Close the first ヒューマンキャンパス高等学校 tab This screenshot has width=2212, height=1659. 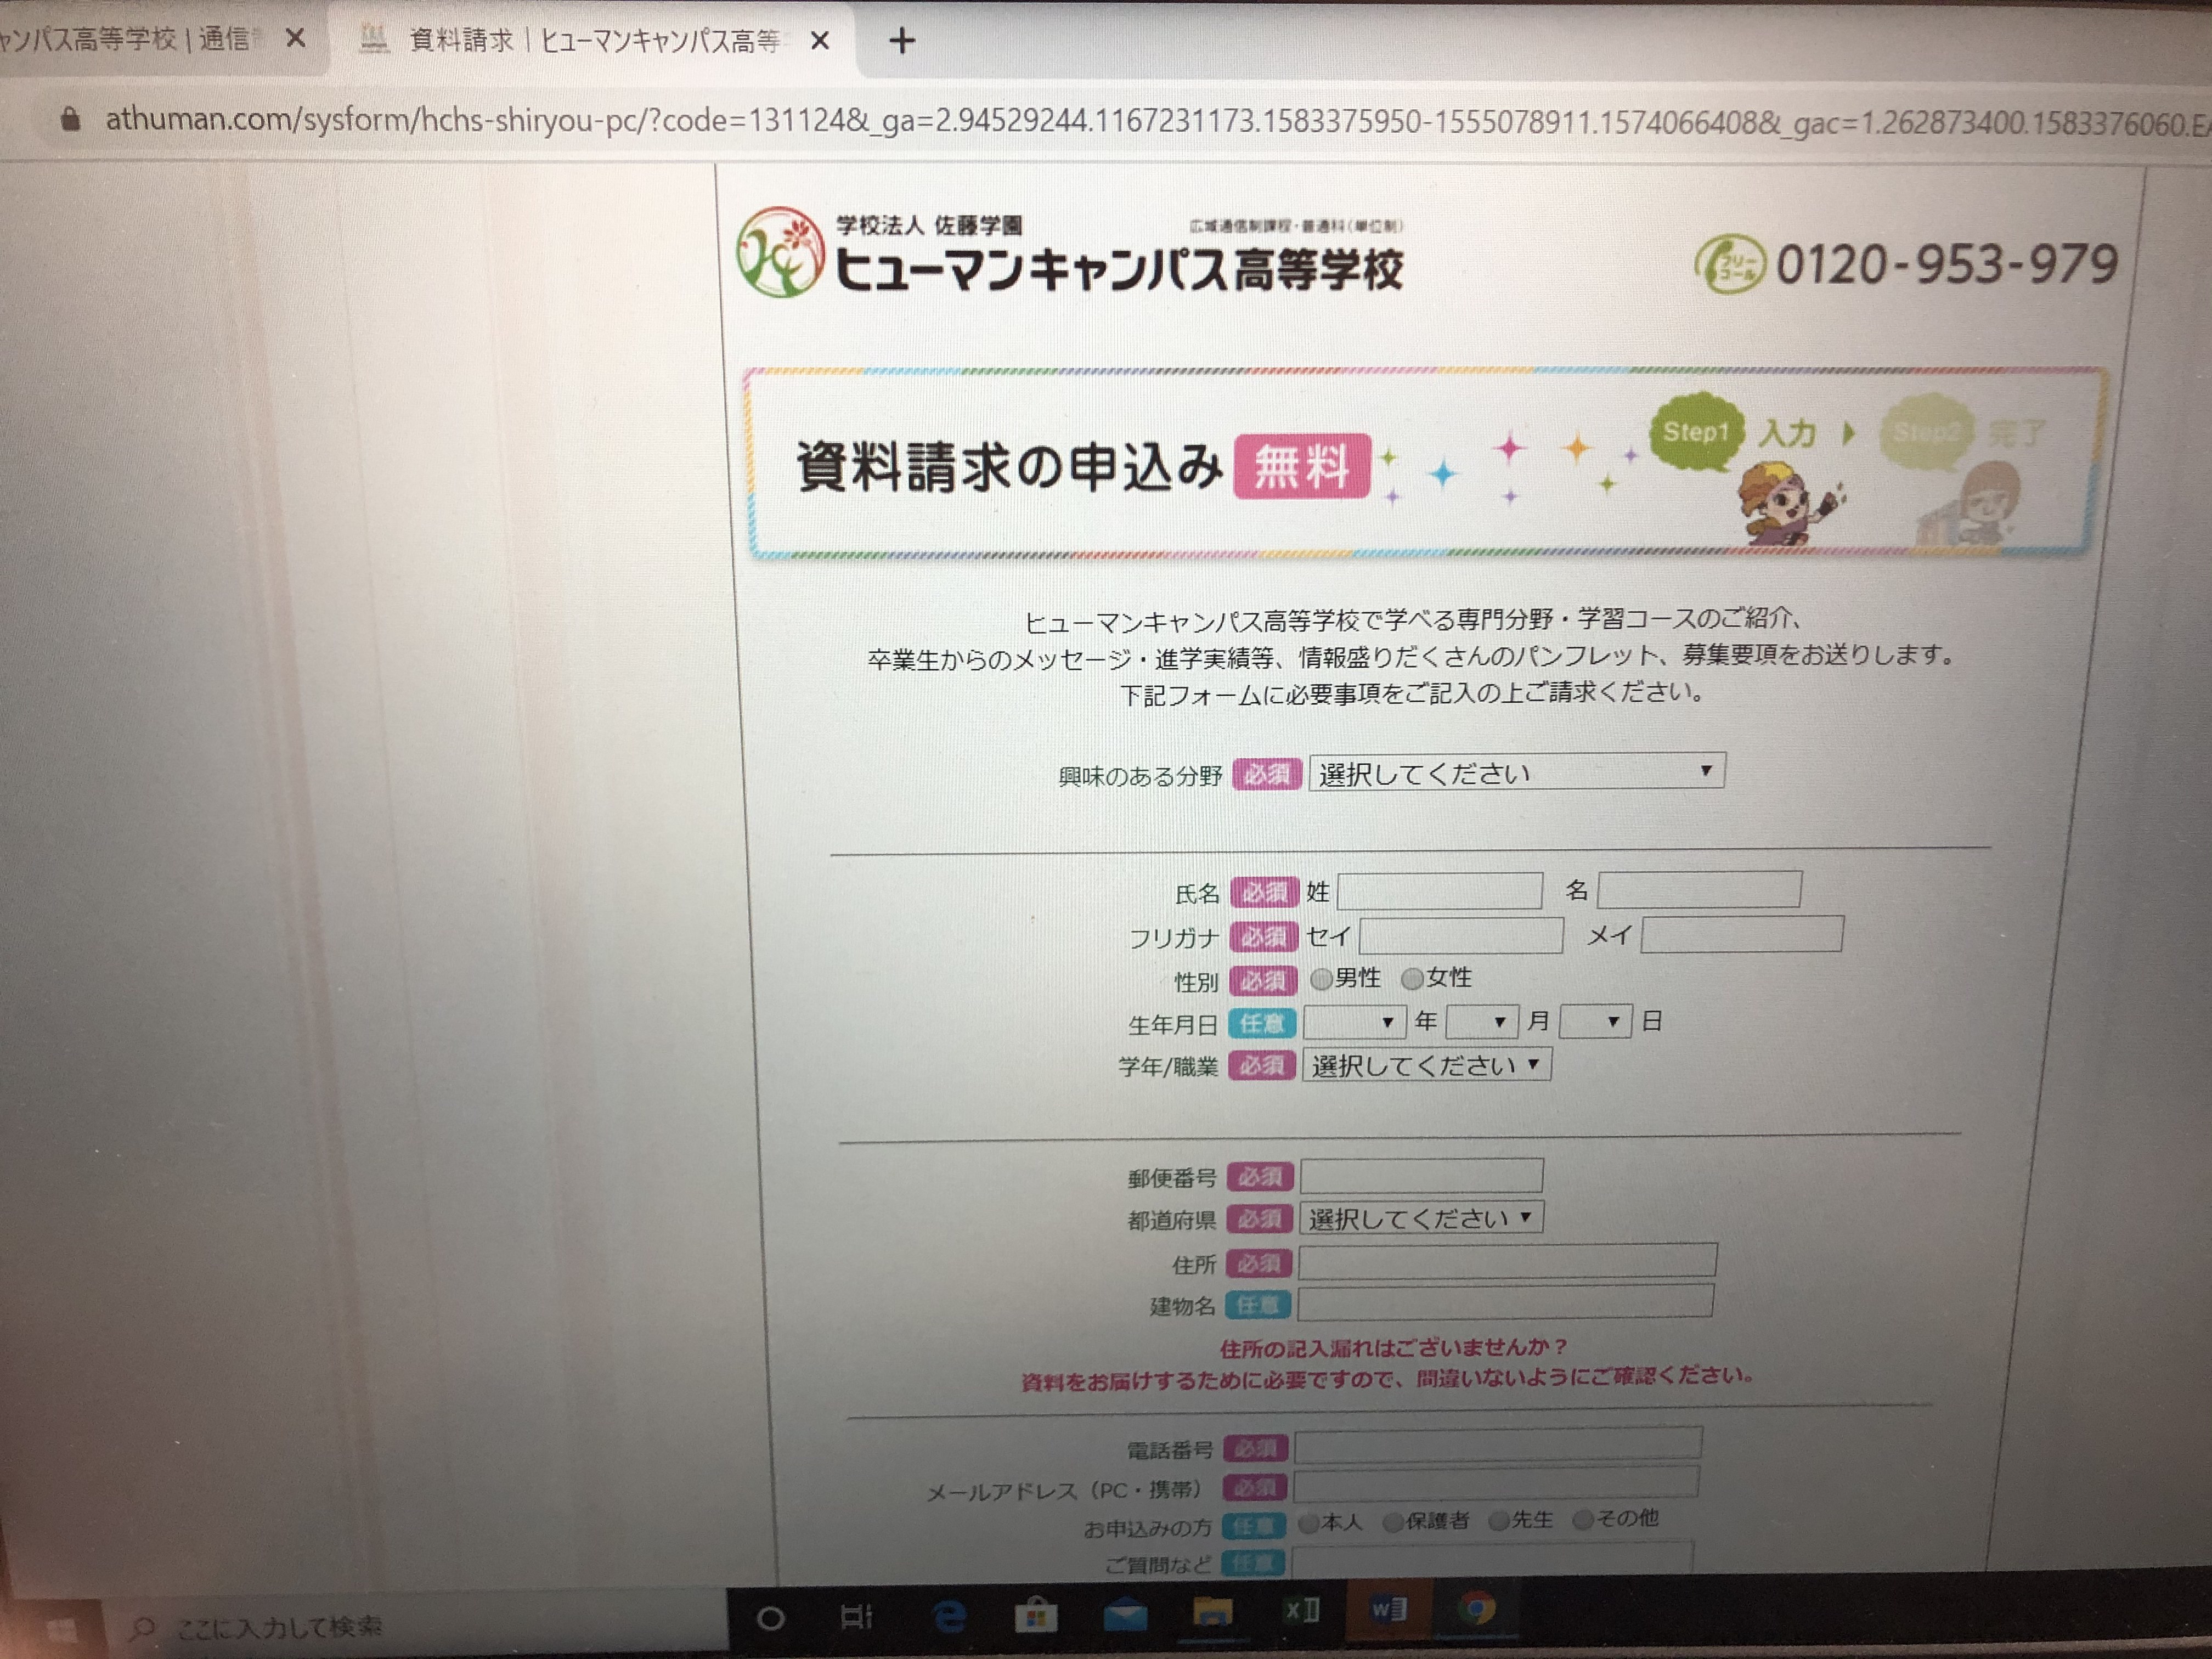click(295, 39)
